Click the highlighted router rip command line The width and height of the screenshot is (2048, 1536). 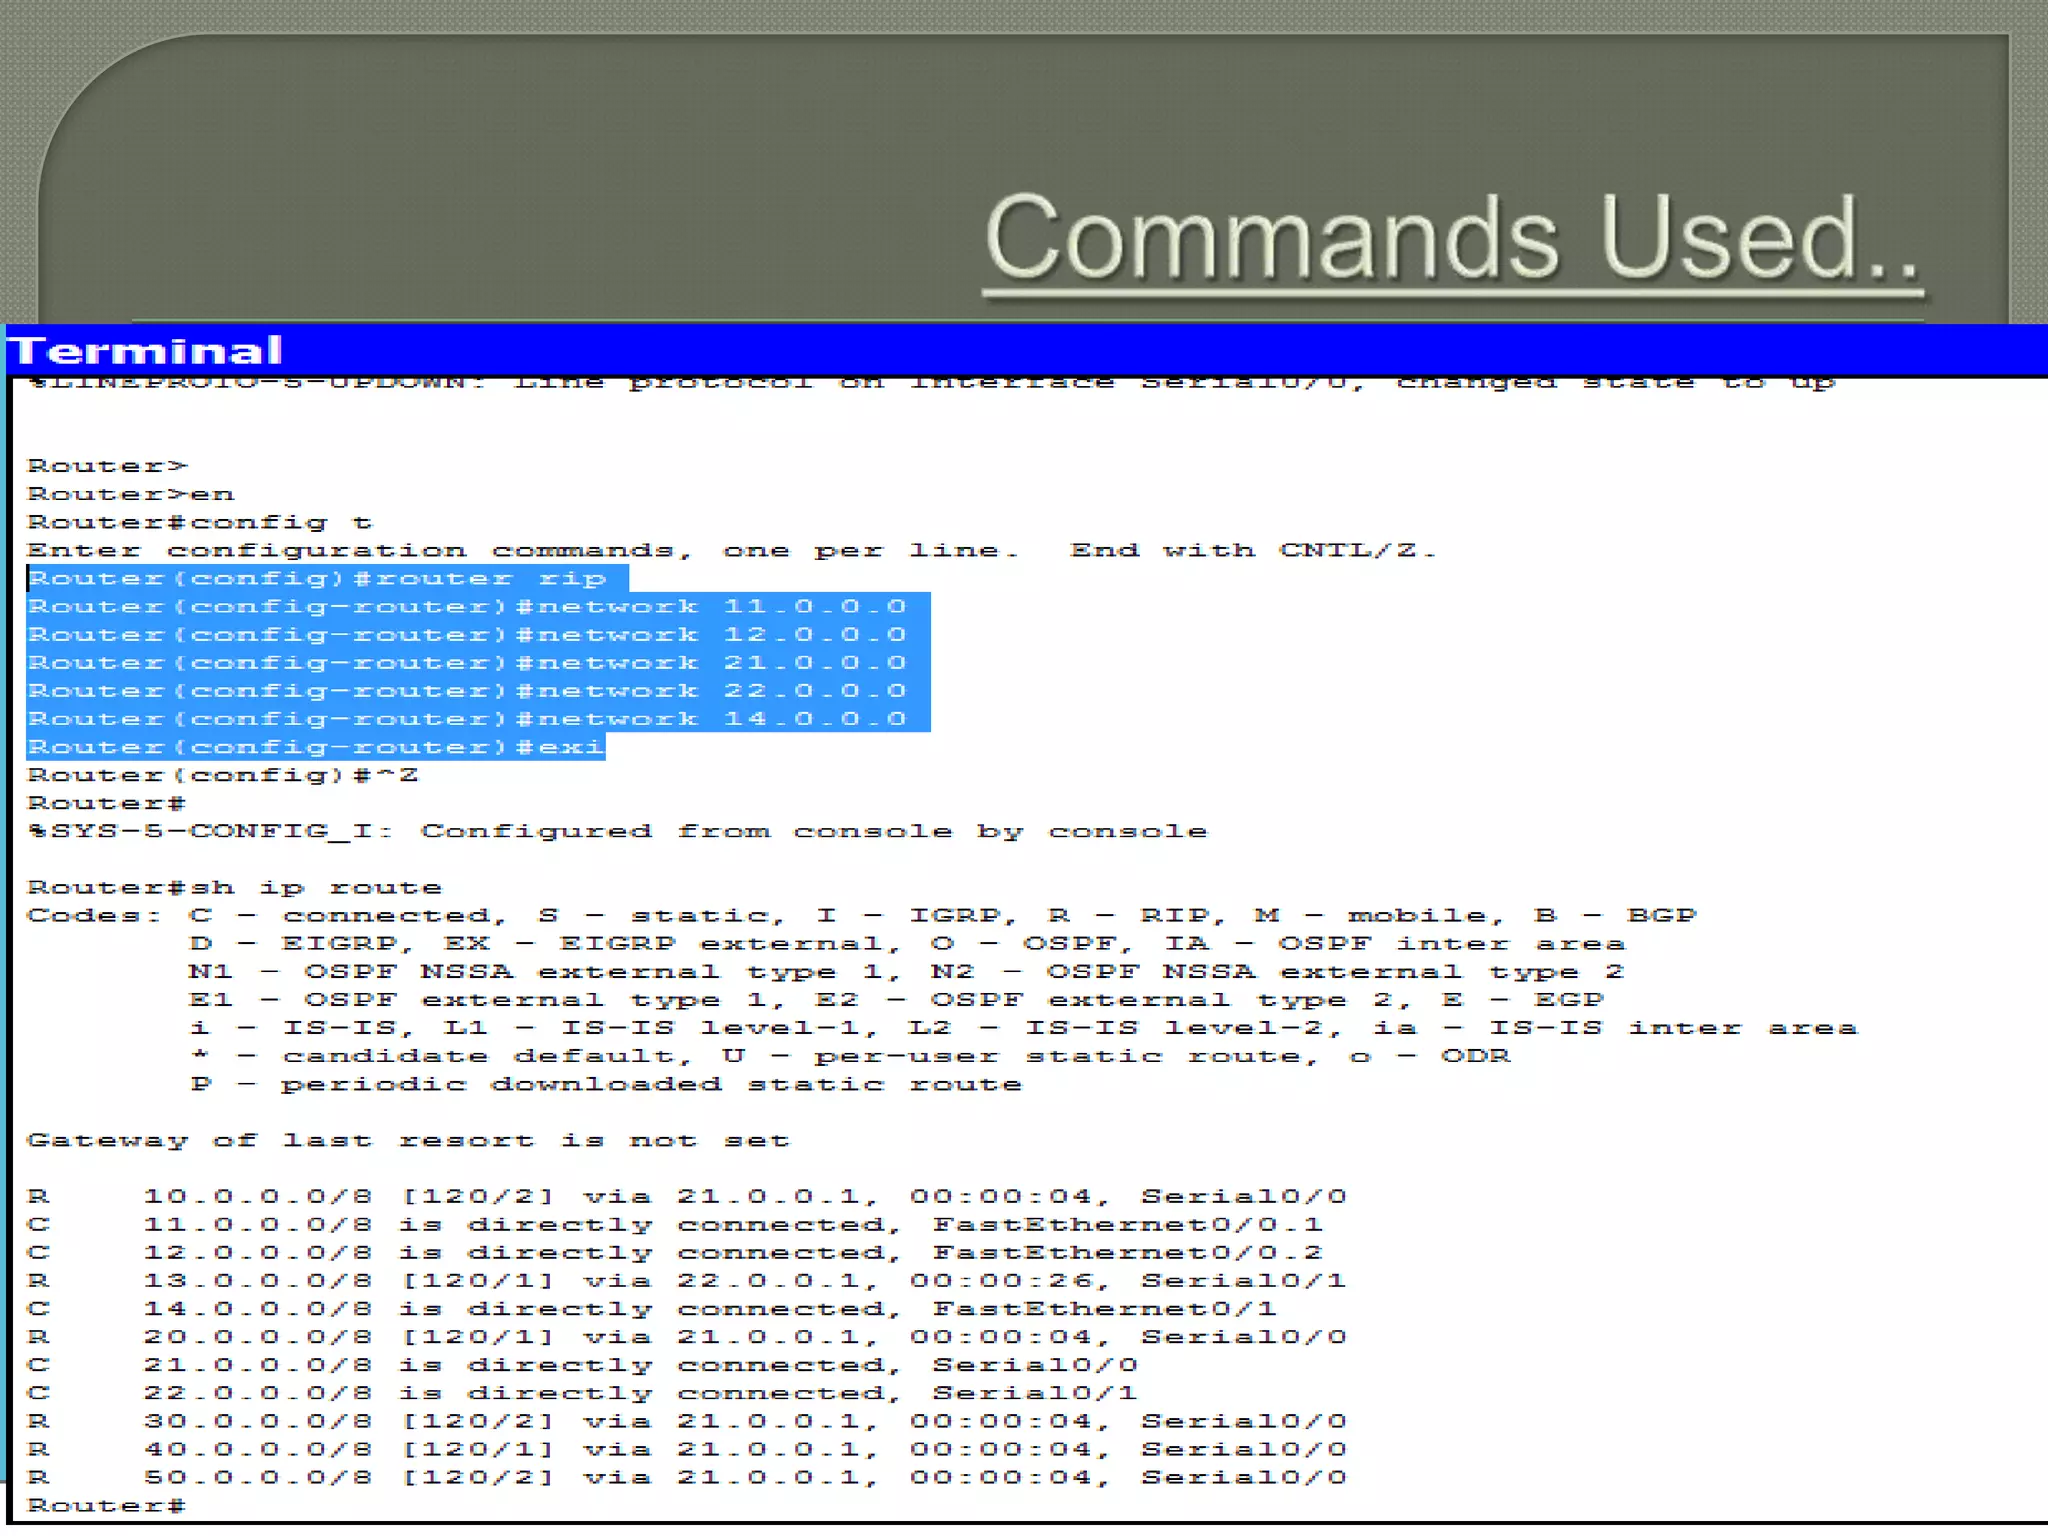pyautogui.click(x=318, y=579)
